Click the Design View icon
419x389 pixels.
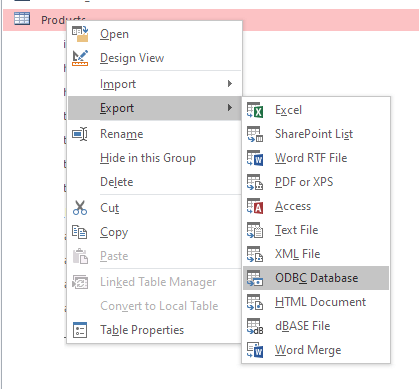pos(80,58)
